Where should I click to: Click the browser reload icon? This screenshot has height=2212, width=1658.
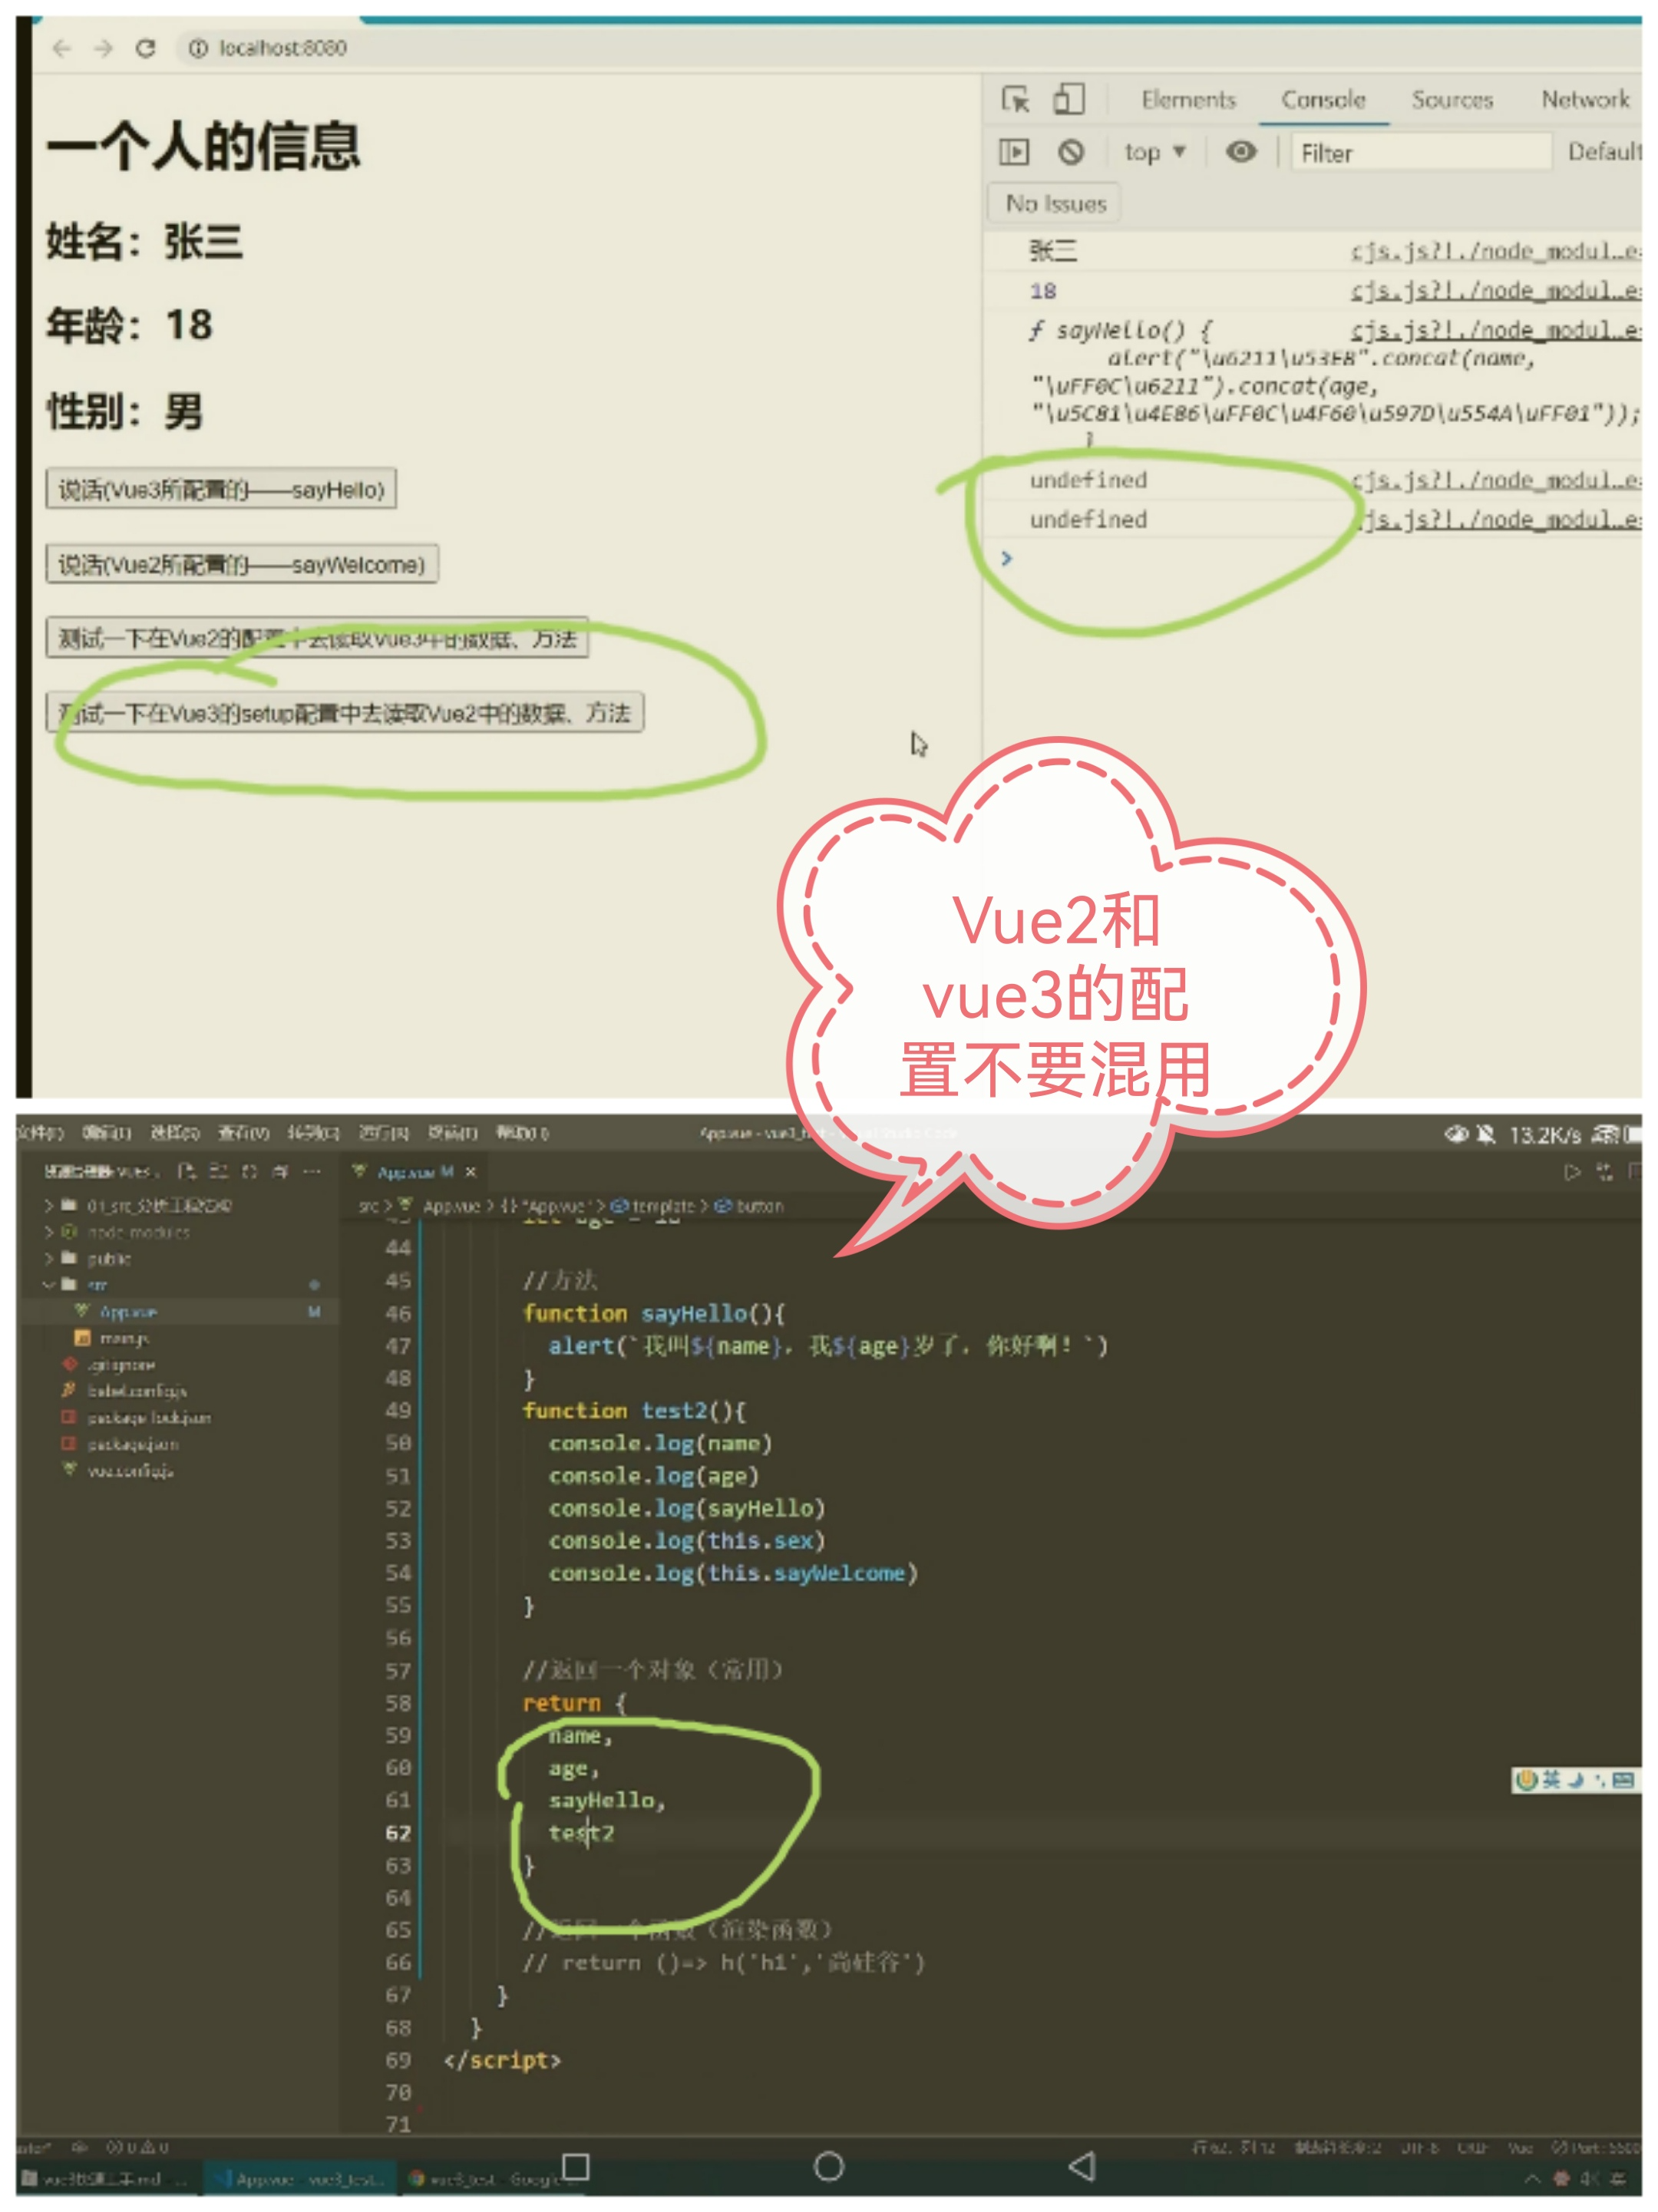point(146,48)
